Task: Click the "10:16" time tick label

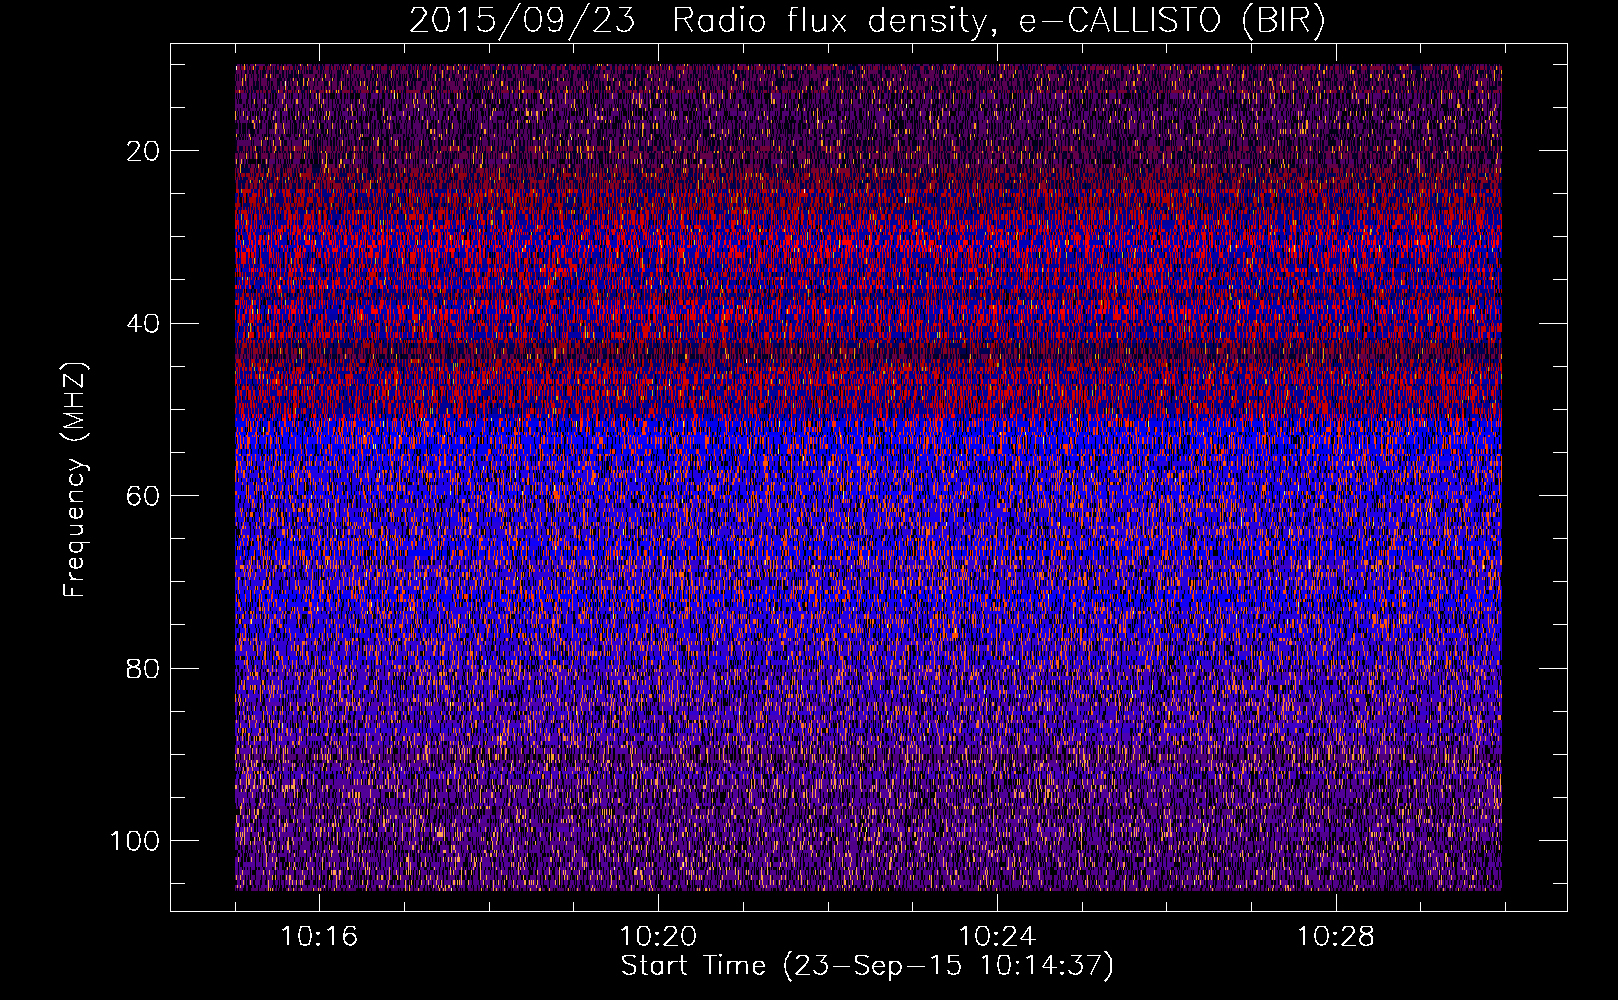Action: 318,937
